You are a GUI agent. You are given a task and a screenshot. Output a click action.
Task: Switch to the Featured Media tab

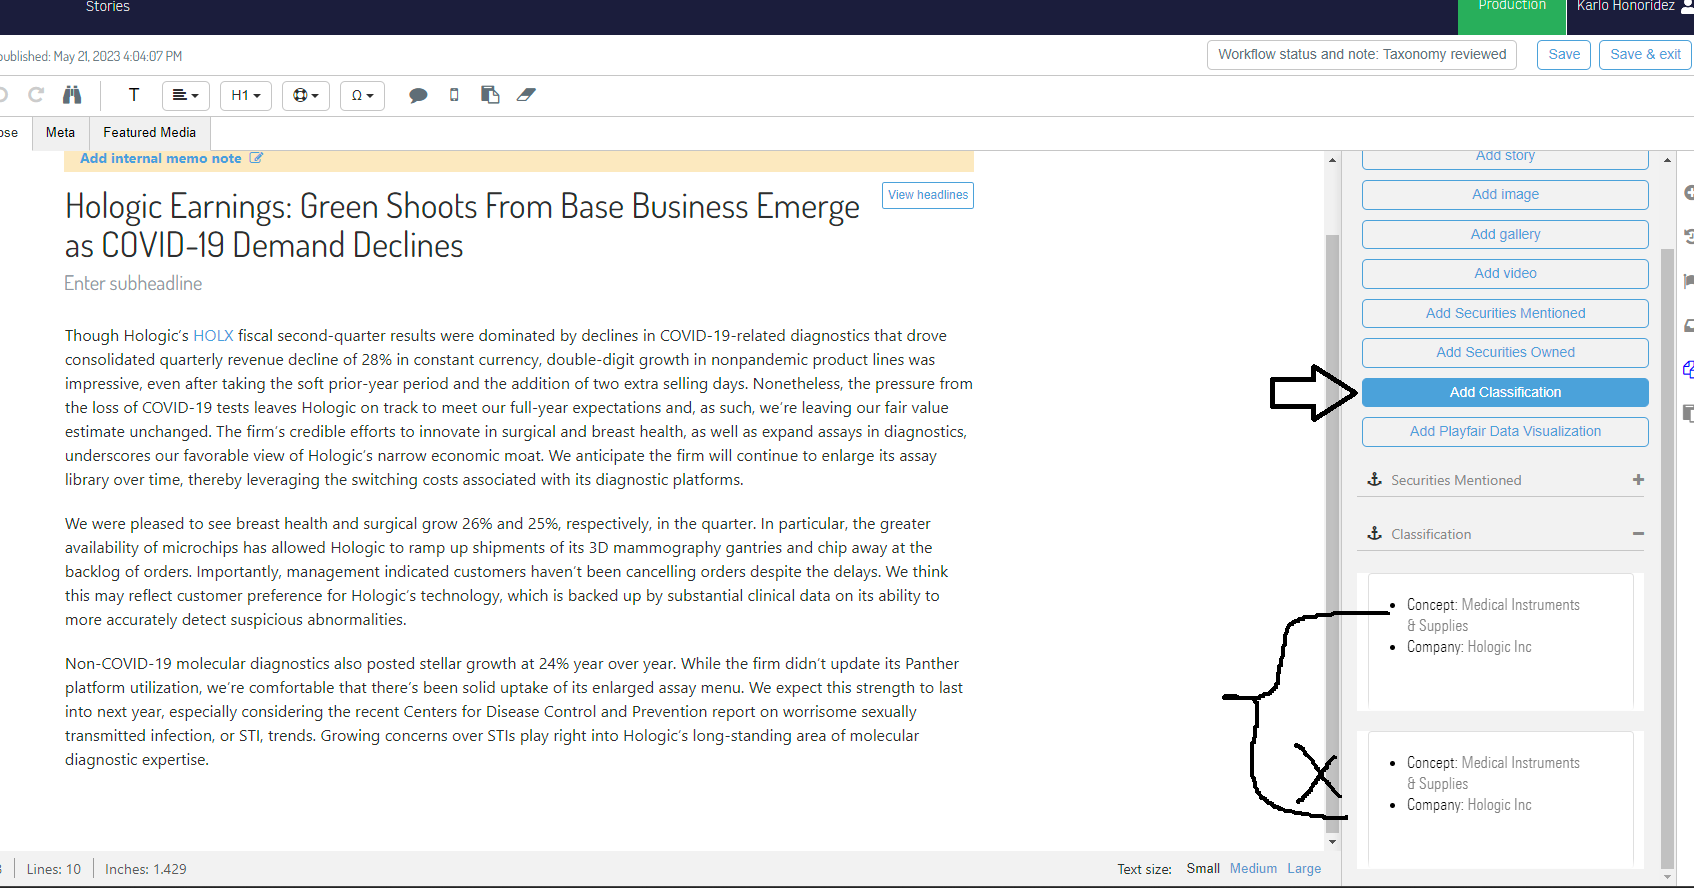[150, 133]
